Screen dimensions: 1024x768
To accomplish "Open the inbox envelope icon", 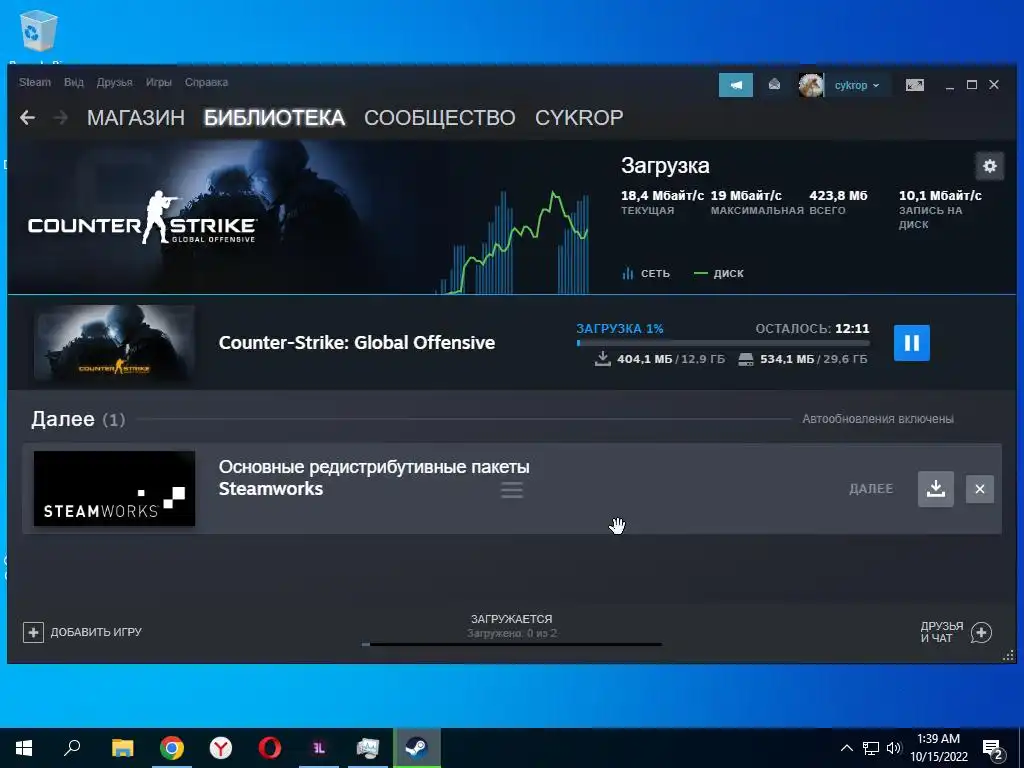I will (774, 85).
